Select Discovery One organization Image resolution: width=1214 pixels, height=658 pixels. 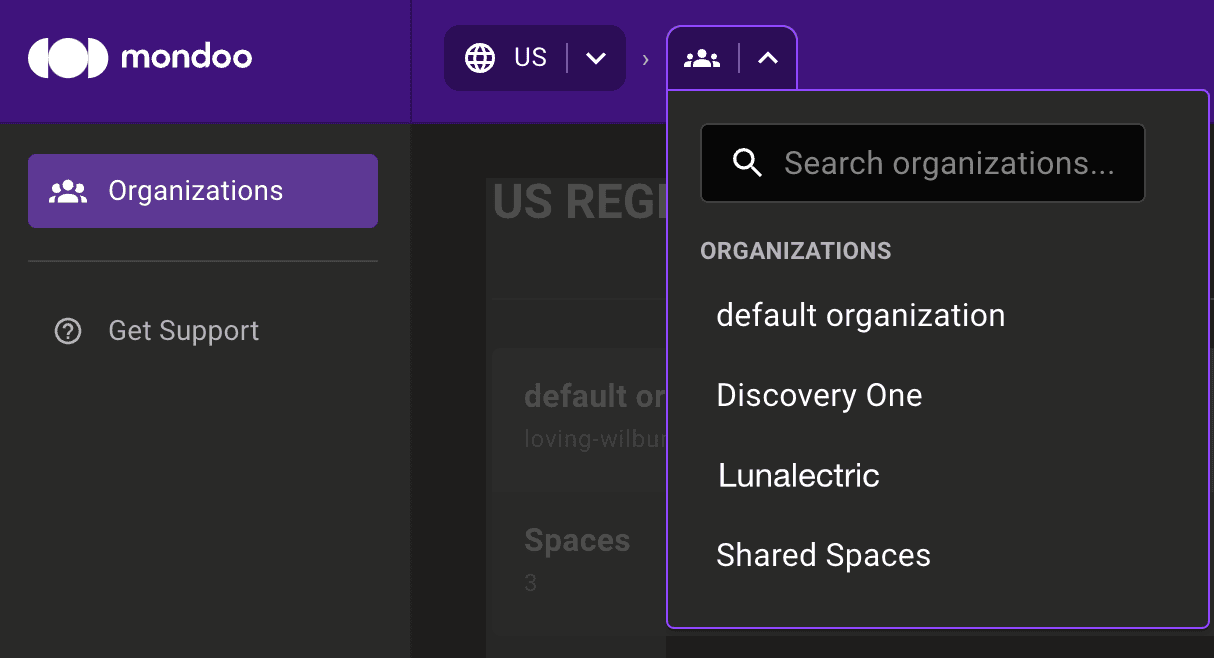pos(819,394)
